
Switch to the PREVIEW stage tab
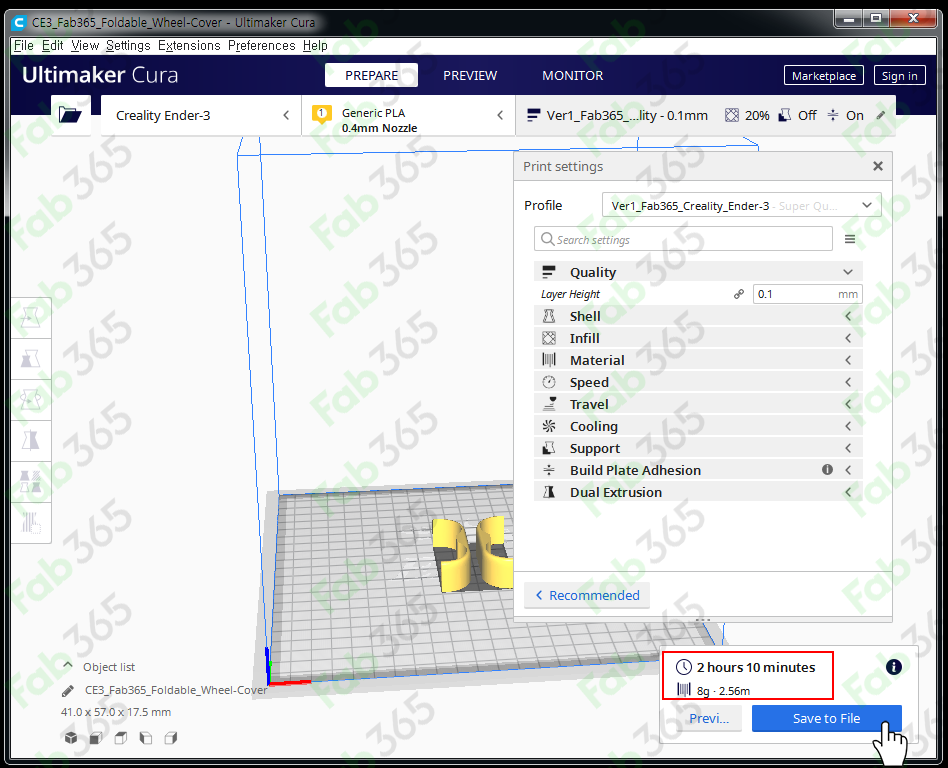(470, 76)
